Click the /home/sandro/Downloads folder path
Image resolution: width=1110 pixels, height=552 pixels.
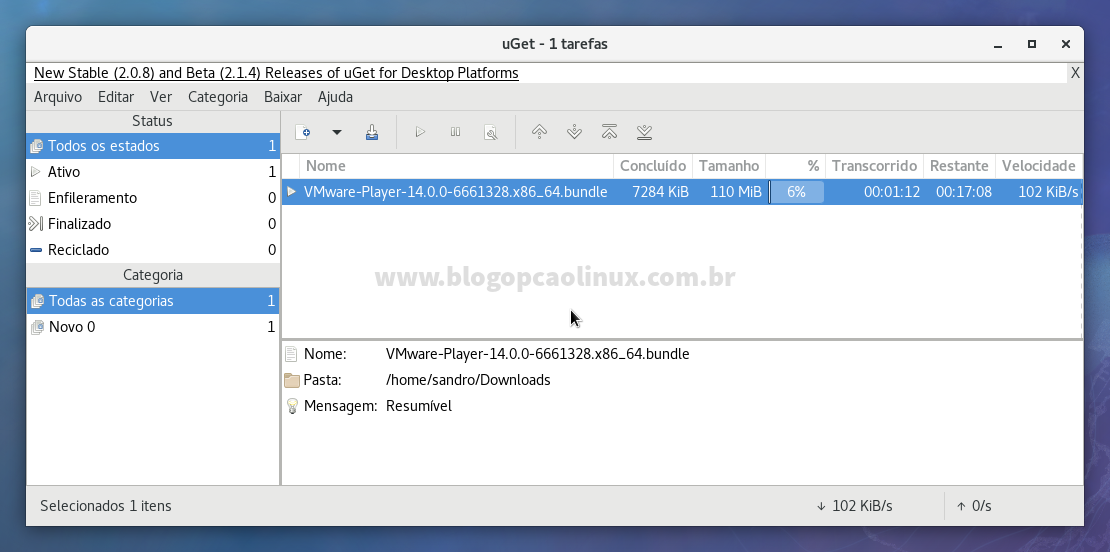tap(468, 380)
